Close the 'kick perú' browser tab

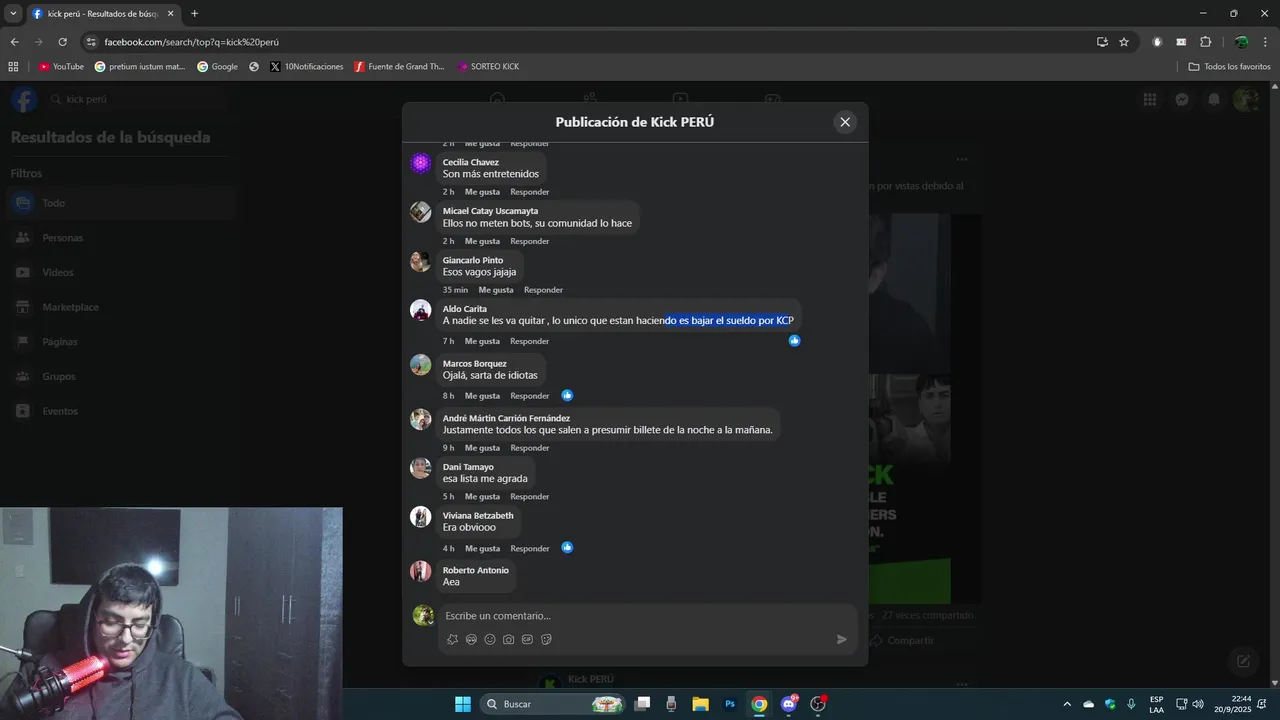[x=170, y=14]
